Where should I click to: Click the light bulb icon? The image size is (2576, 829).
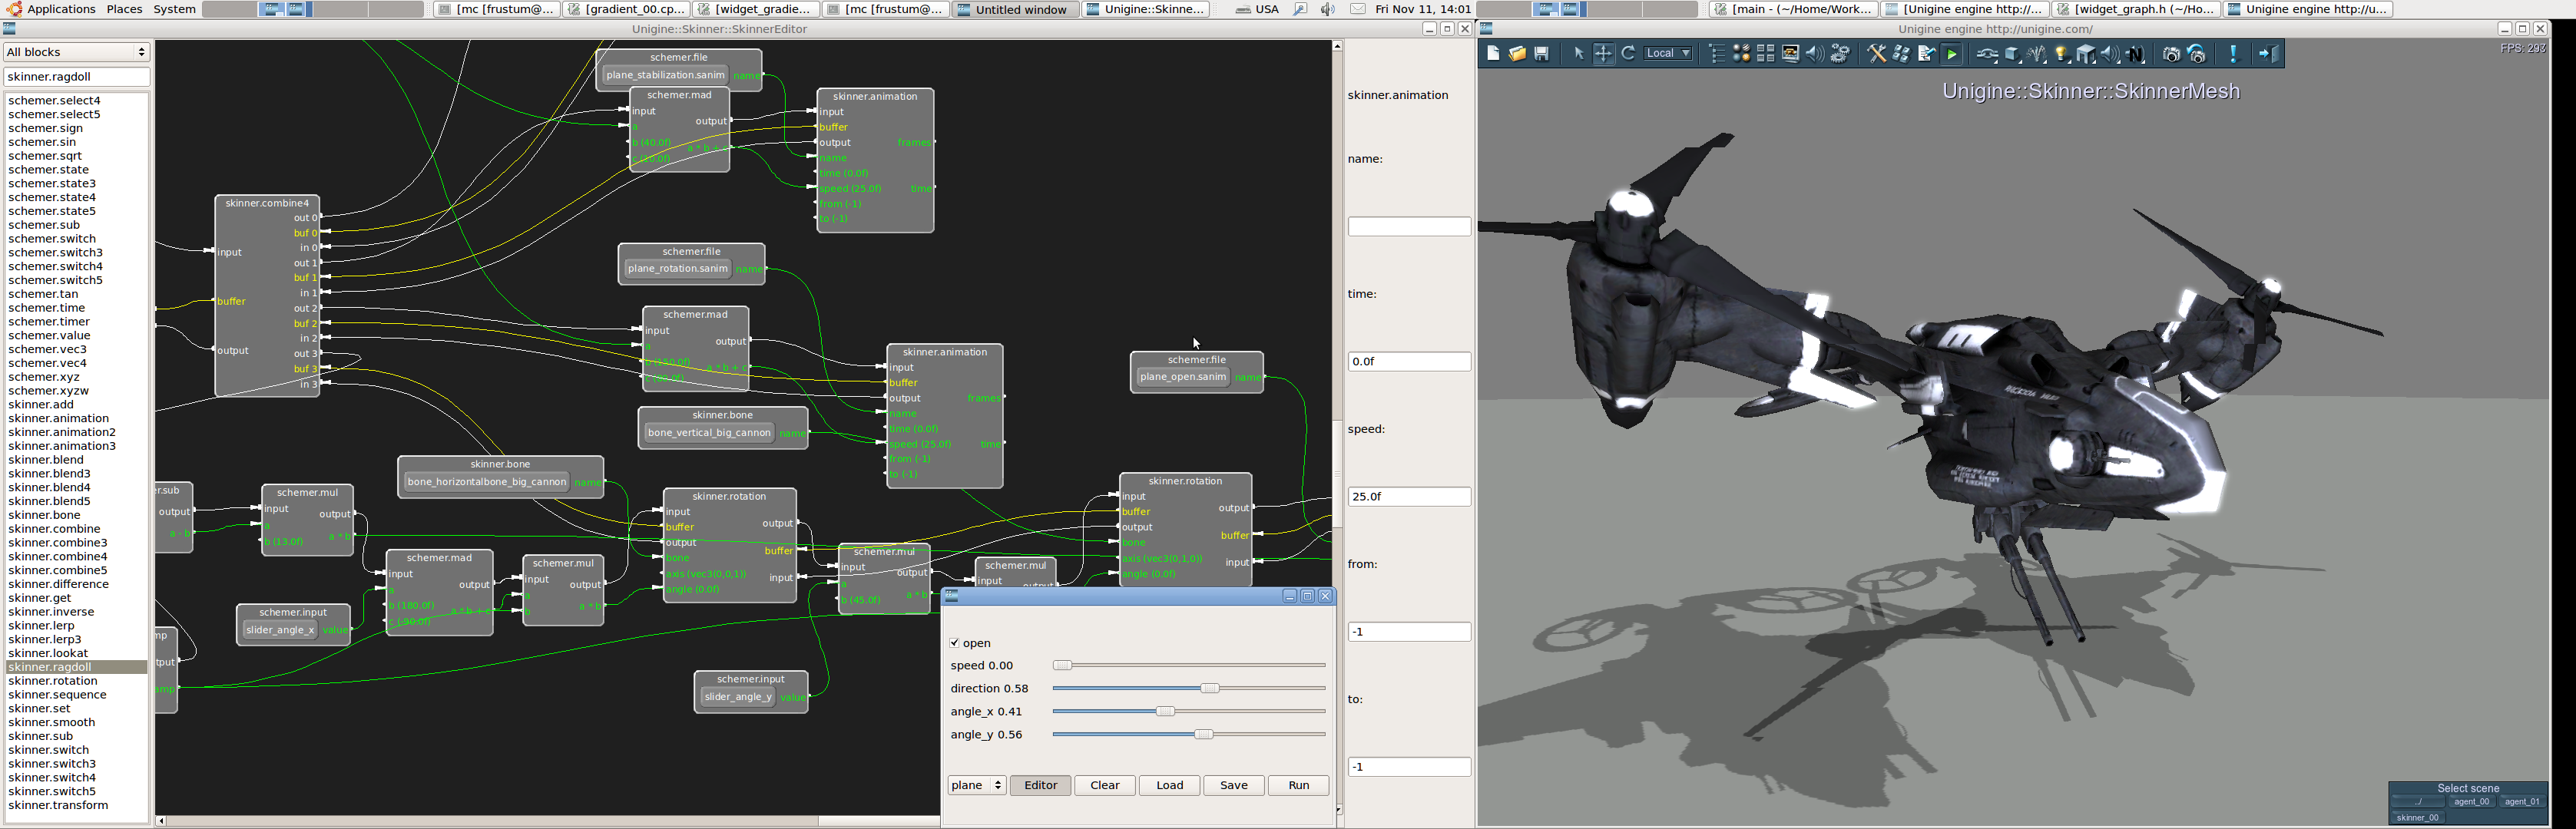(x=2061, y=54)
